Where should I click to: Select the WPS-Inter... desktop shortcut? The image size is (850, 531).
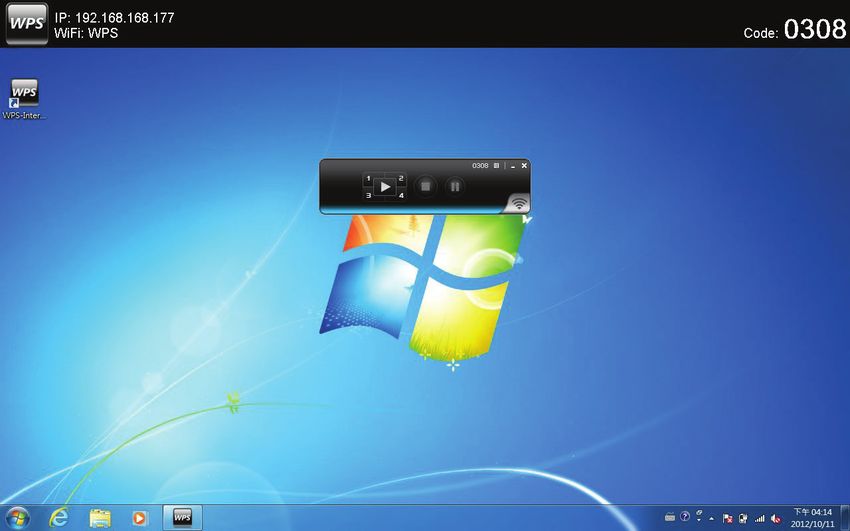24,99
